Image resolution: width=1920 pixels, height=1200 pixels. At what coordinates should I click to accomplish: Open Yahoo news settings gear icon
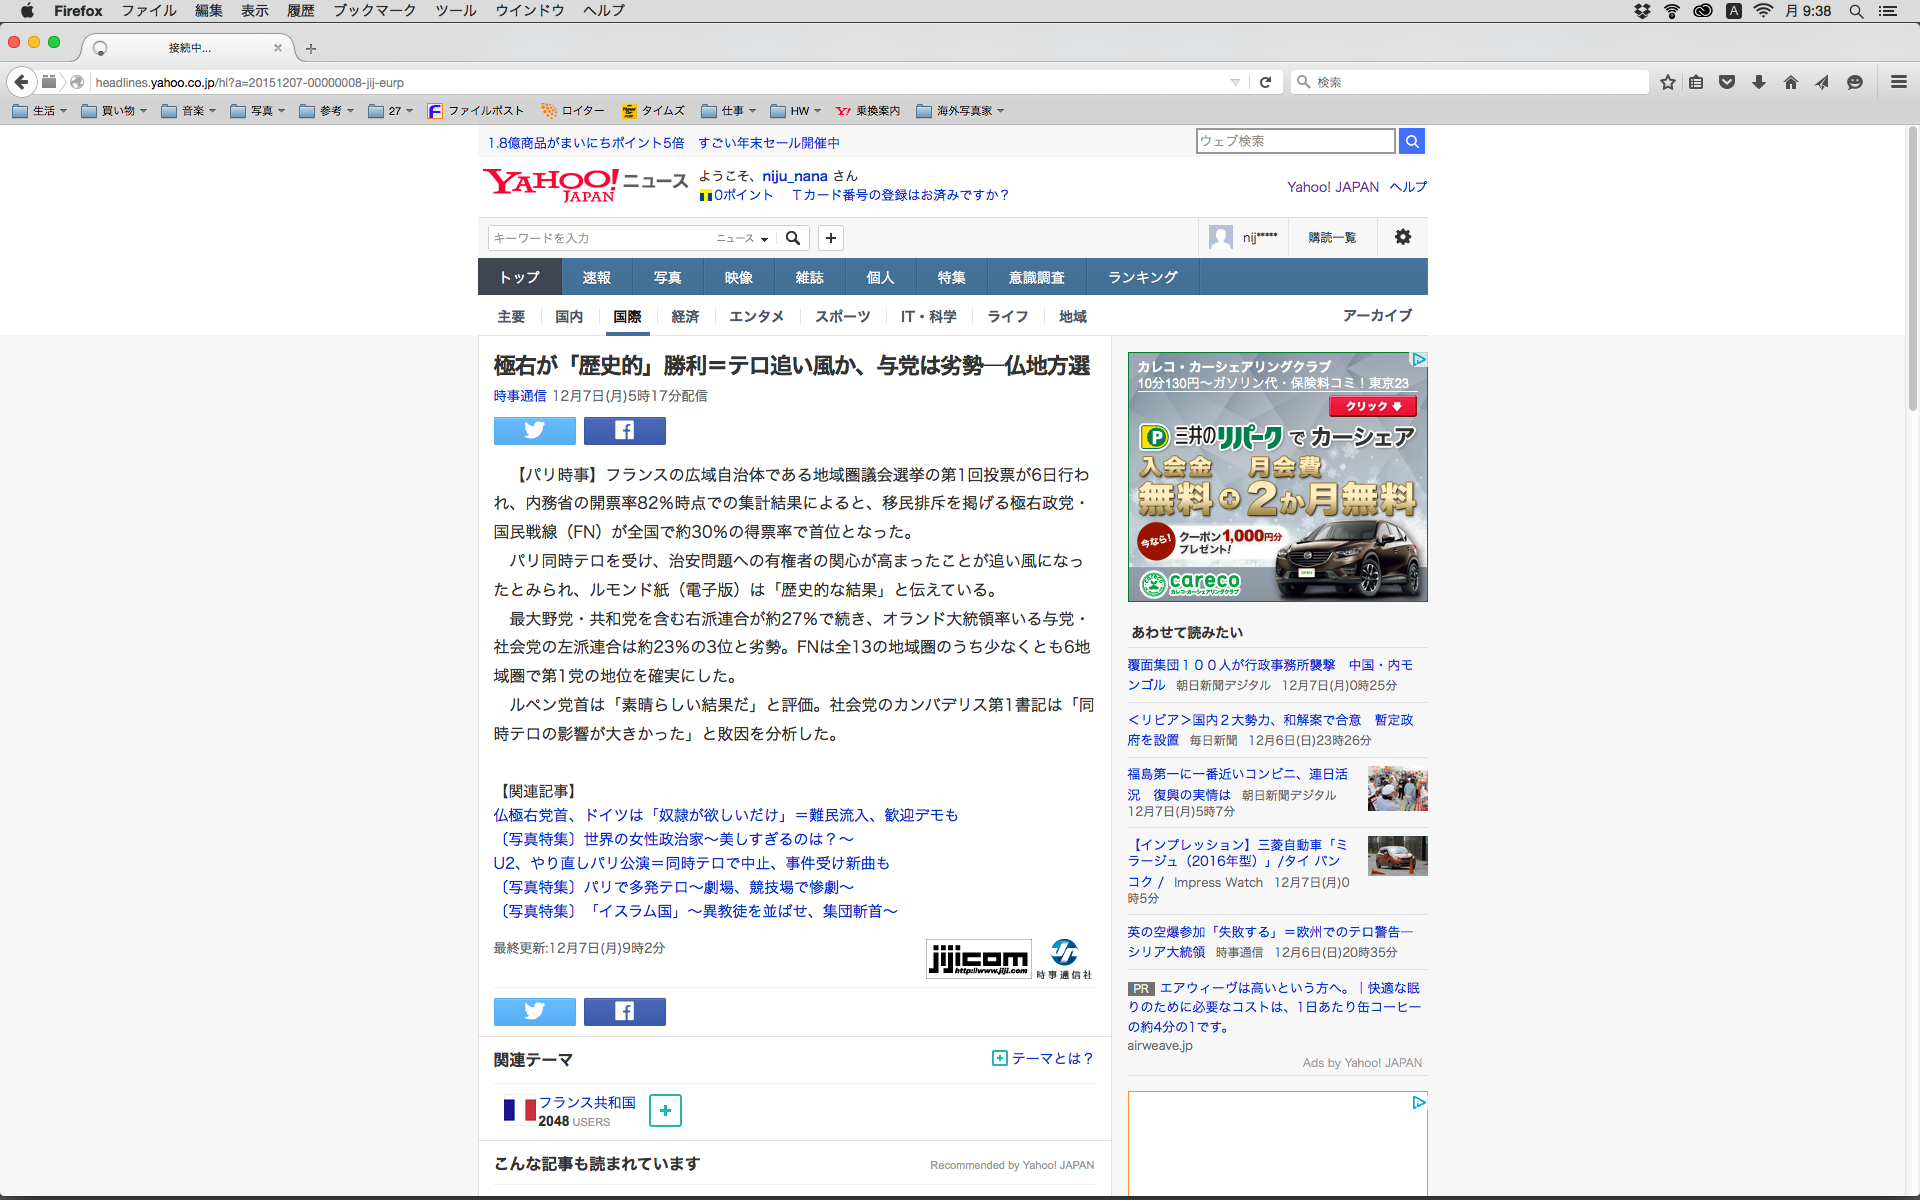coord(1402,237)
